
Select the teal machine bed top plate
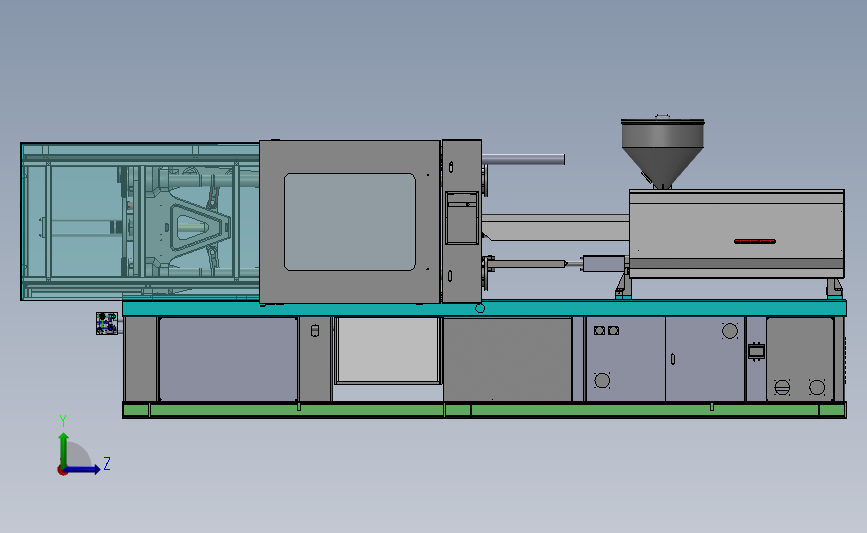(484, 309)
